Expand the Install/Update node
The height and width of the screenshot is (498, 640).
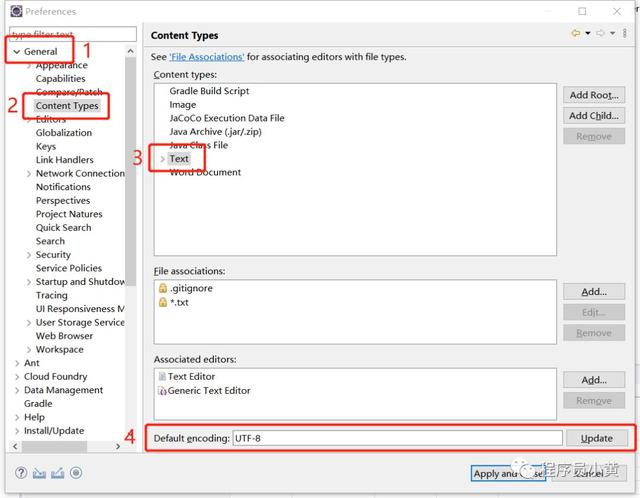pos(17,431)
